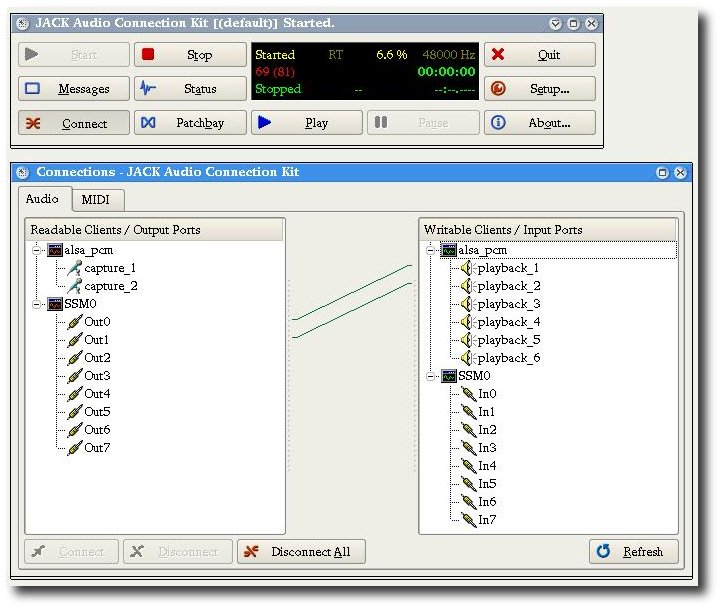The image size is (721, 609).
Task: Select the capture_2 microphone icon
Action: click(x=74, y=286)
